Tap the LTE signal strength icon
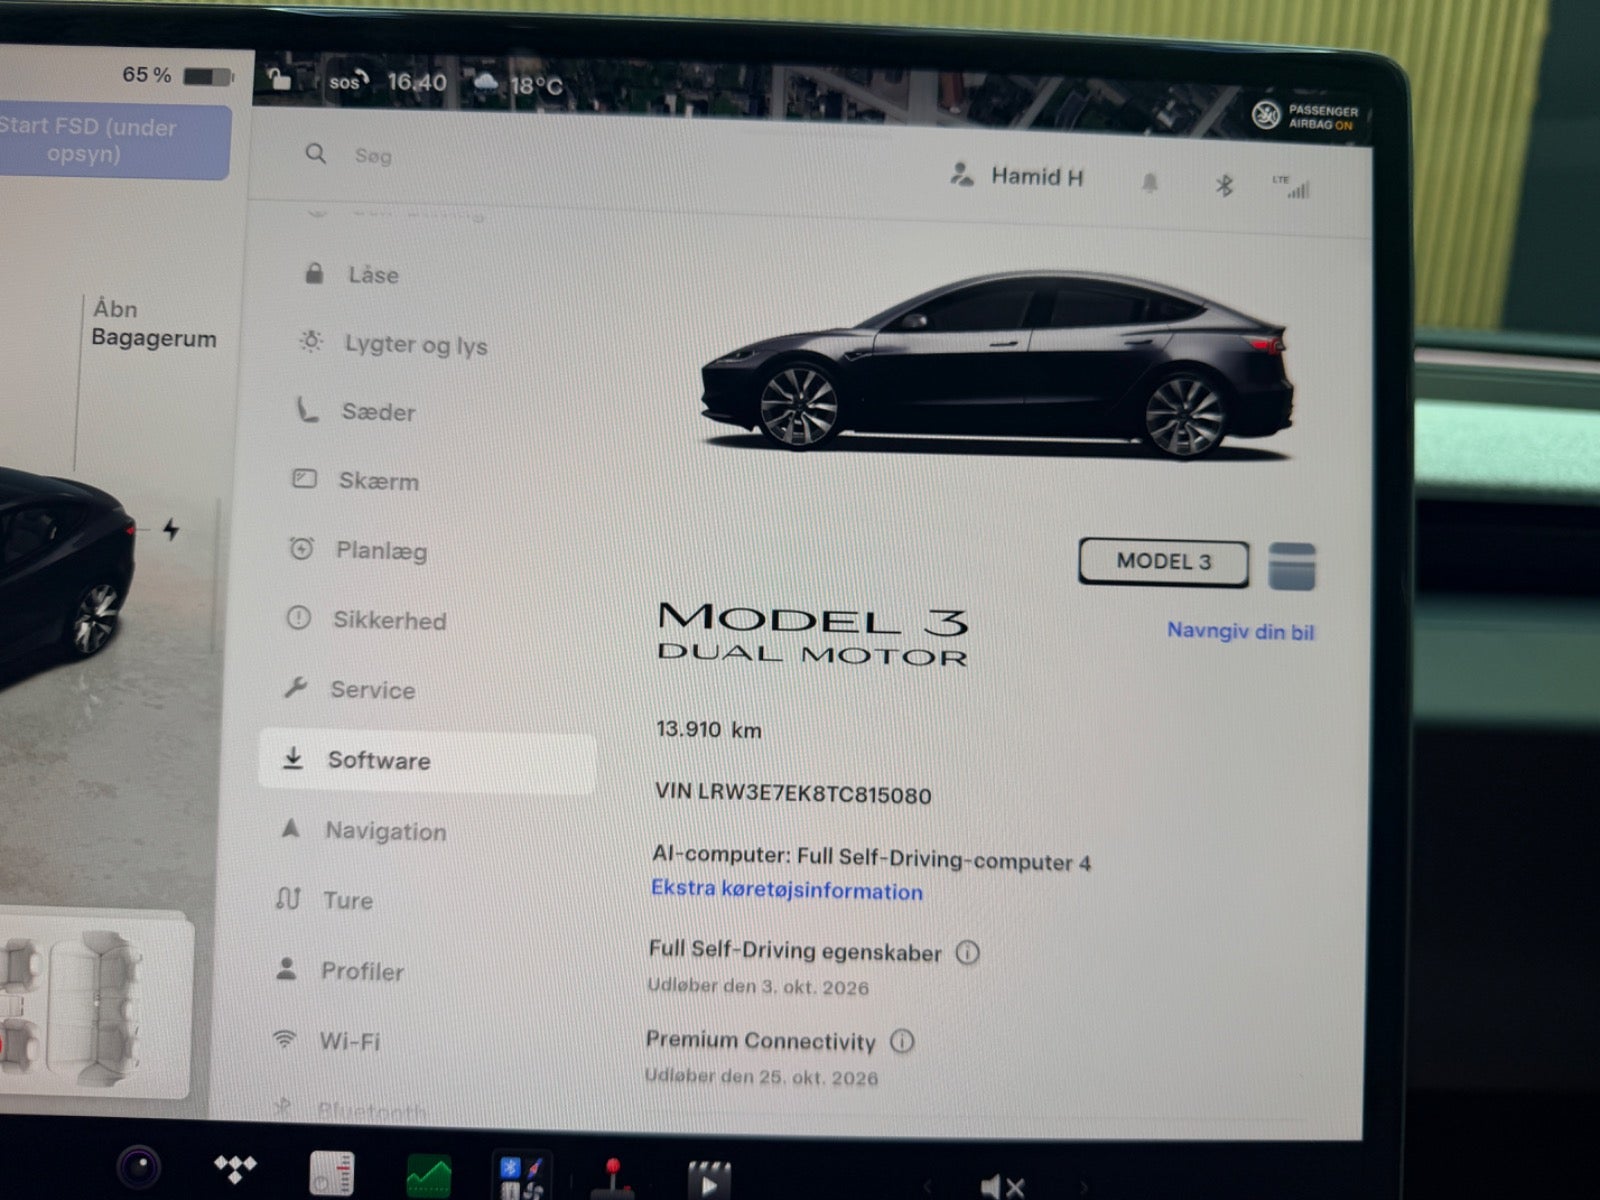The height and width of the screenshot is (1200, 1600). coord(1292,187)
